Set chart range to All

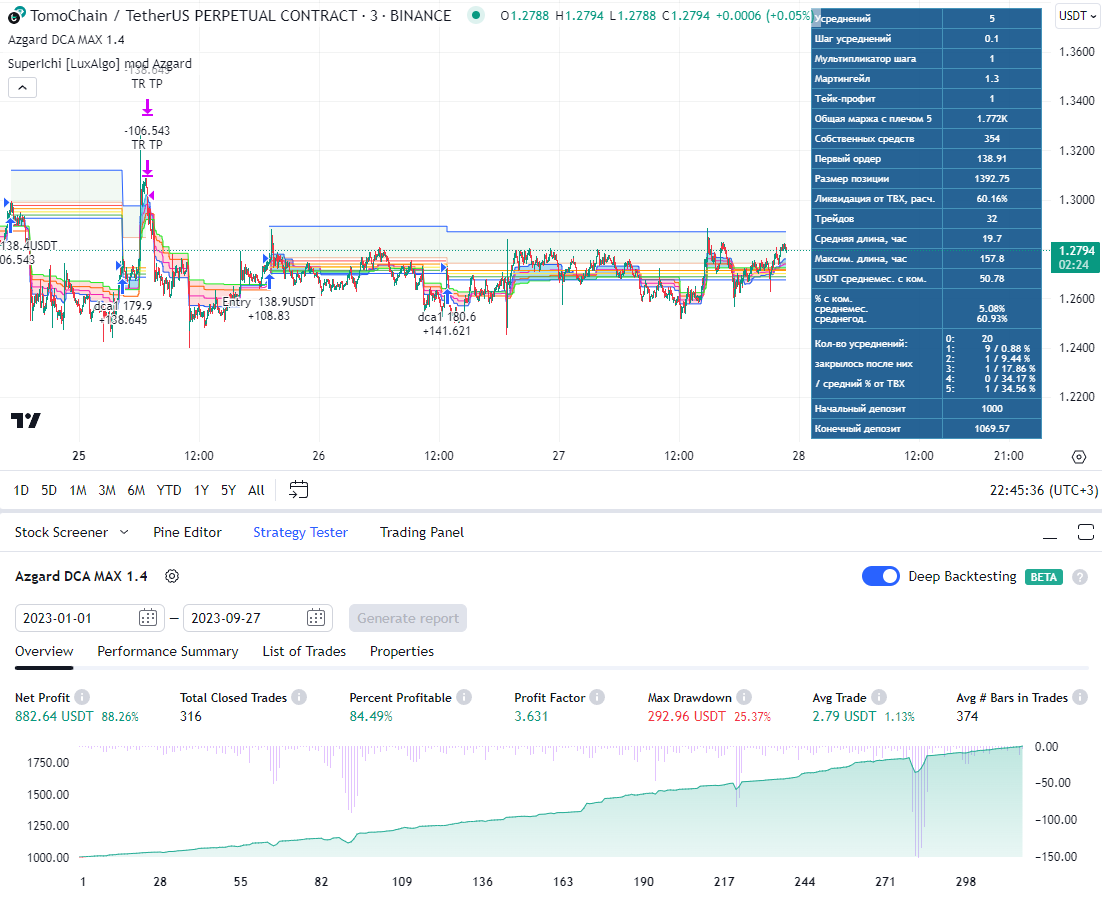point(256,490)
